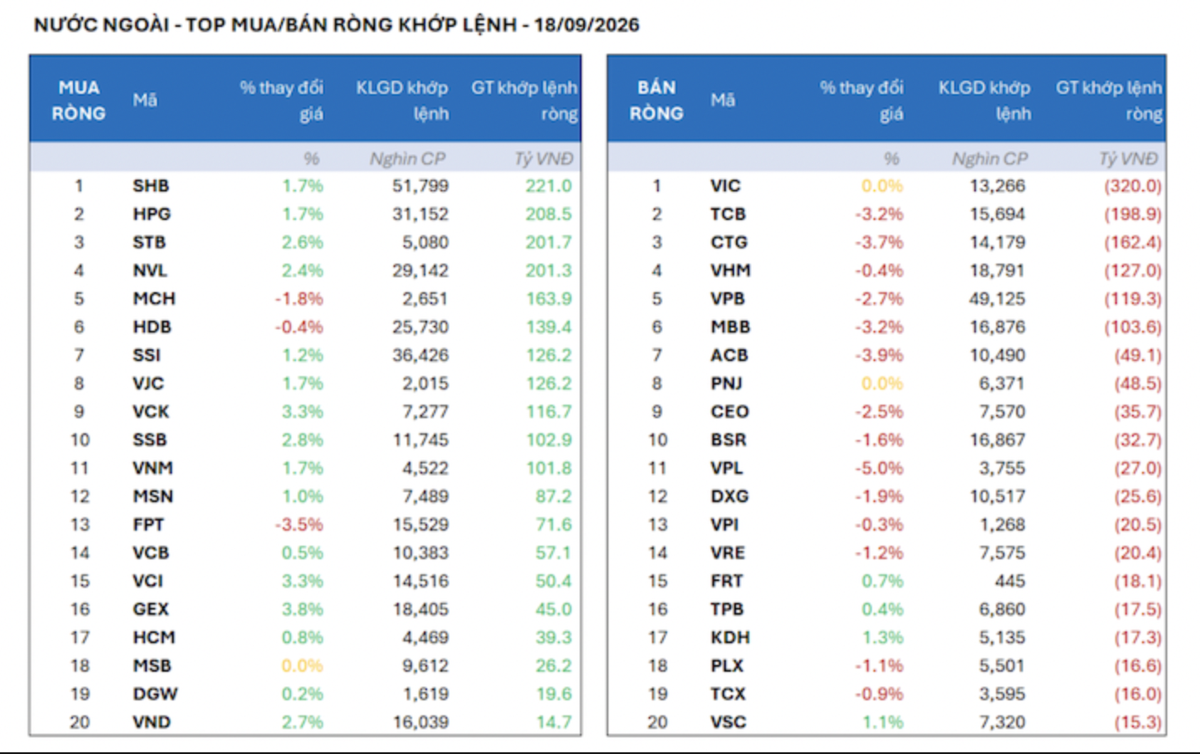Select the MSB ticker cell
This screenshot has height=754, width=1200.
(152, 665)
